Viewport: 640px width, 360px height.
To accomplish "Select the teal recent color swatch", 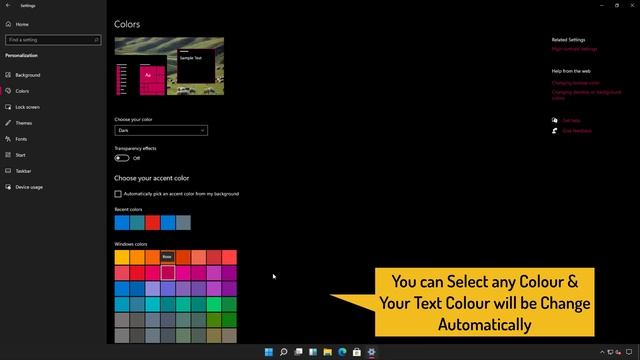I will [137, 223].
